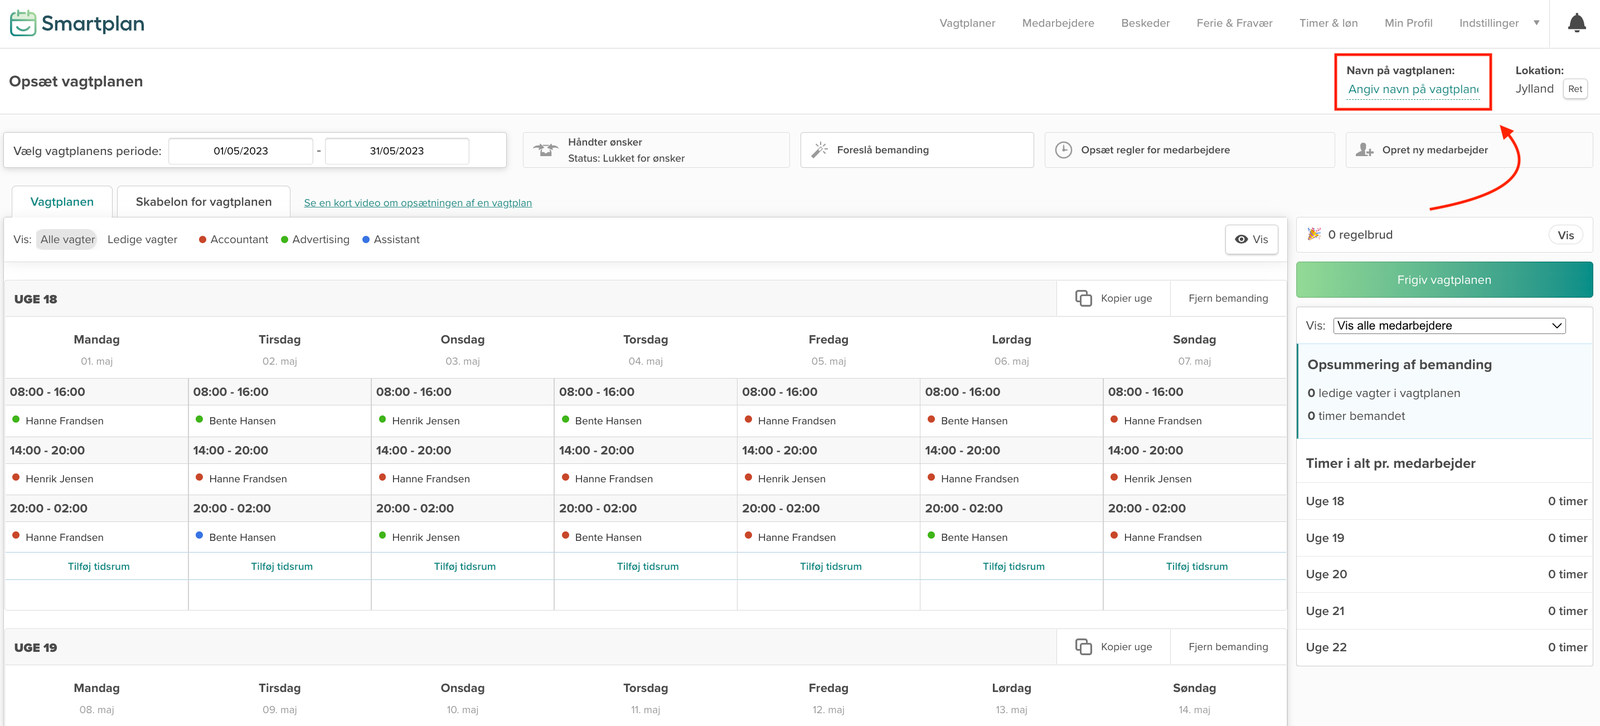
Task: Click the copy icon for Uge 18
Action: (1083, 298)
